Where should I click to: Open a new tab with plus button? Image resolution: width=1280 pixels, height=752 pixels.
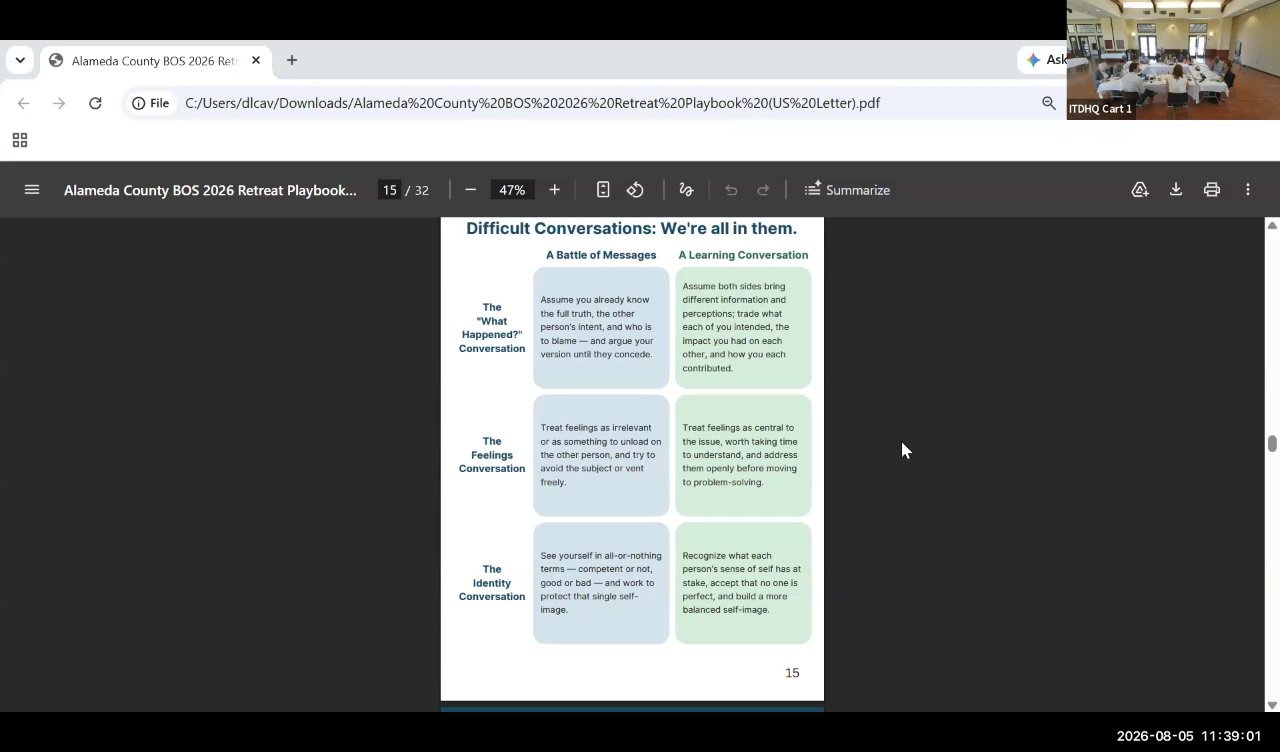click(x=292, y=60)
